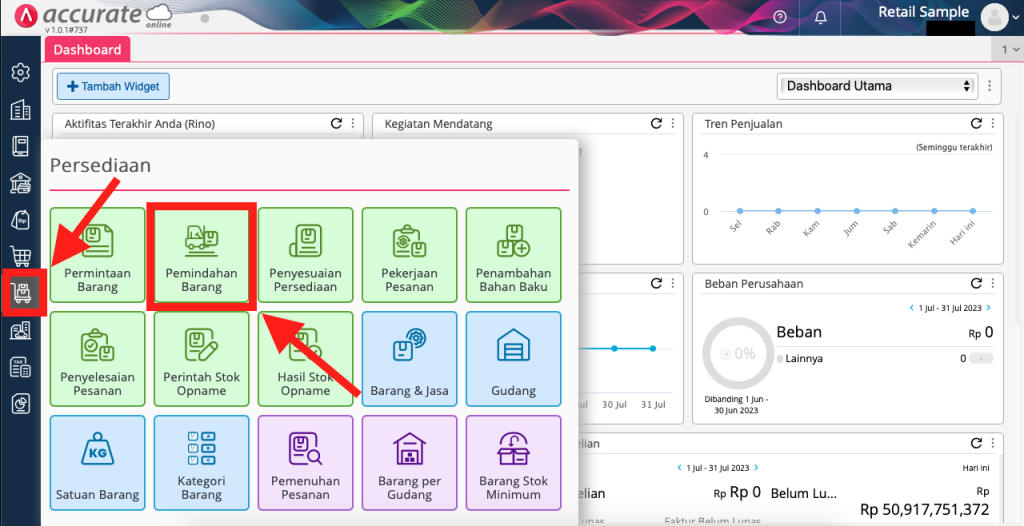Open the shopping cart sidebar icon

pos(20,256)
